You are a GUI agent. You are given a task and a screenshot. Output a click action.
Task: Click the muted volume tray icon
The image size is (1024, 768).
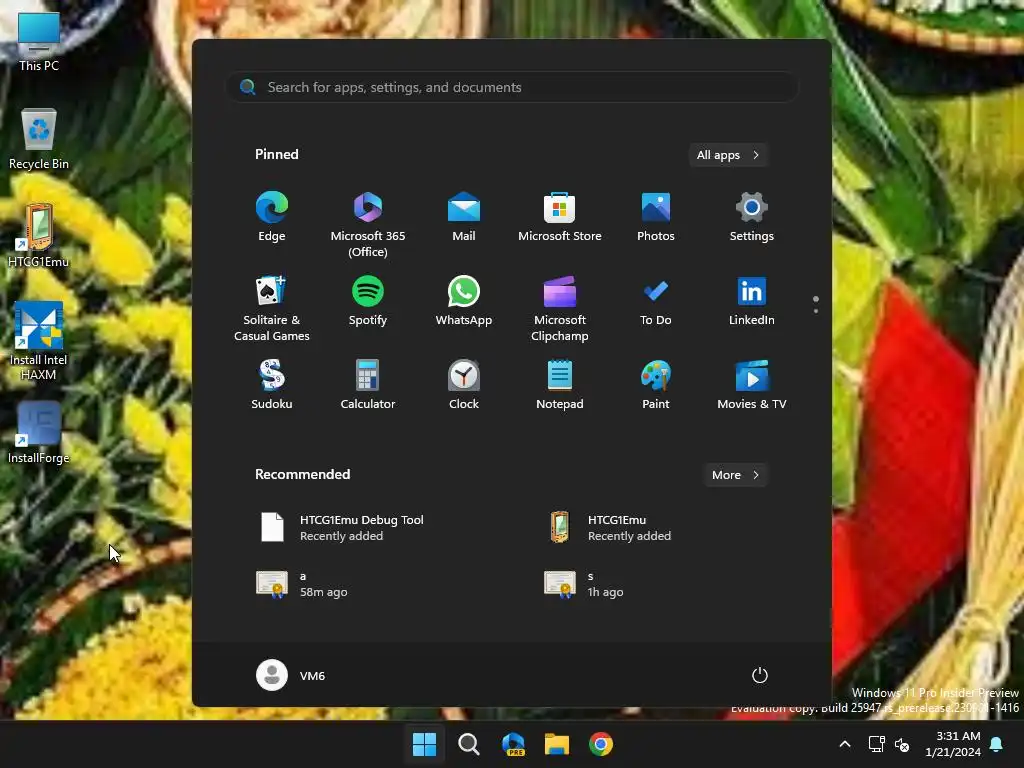[902, 744]
